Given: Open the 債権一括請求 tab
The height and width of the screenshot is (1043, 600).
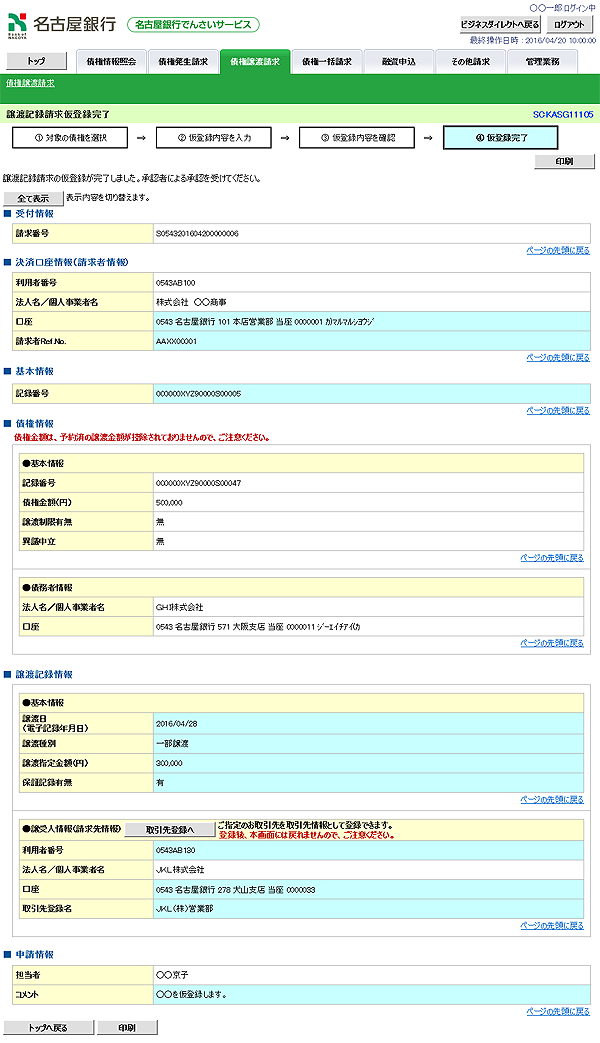Looking at the screenshot, I should coord(327,62).
